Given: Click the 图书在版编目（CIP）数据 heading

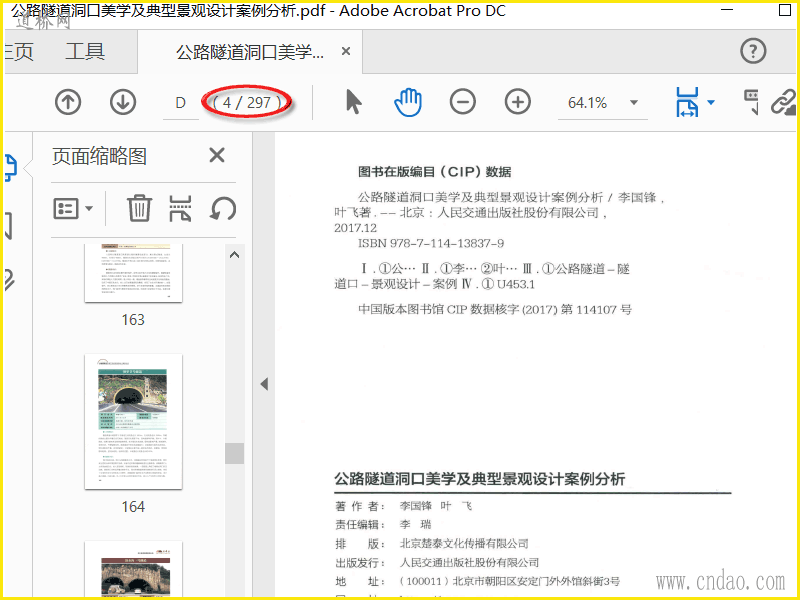Looking at the screenshot, I should 435,172.
